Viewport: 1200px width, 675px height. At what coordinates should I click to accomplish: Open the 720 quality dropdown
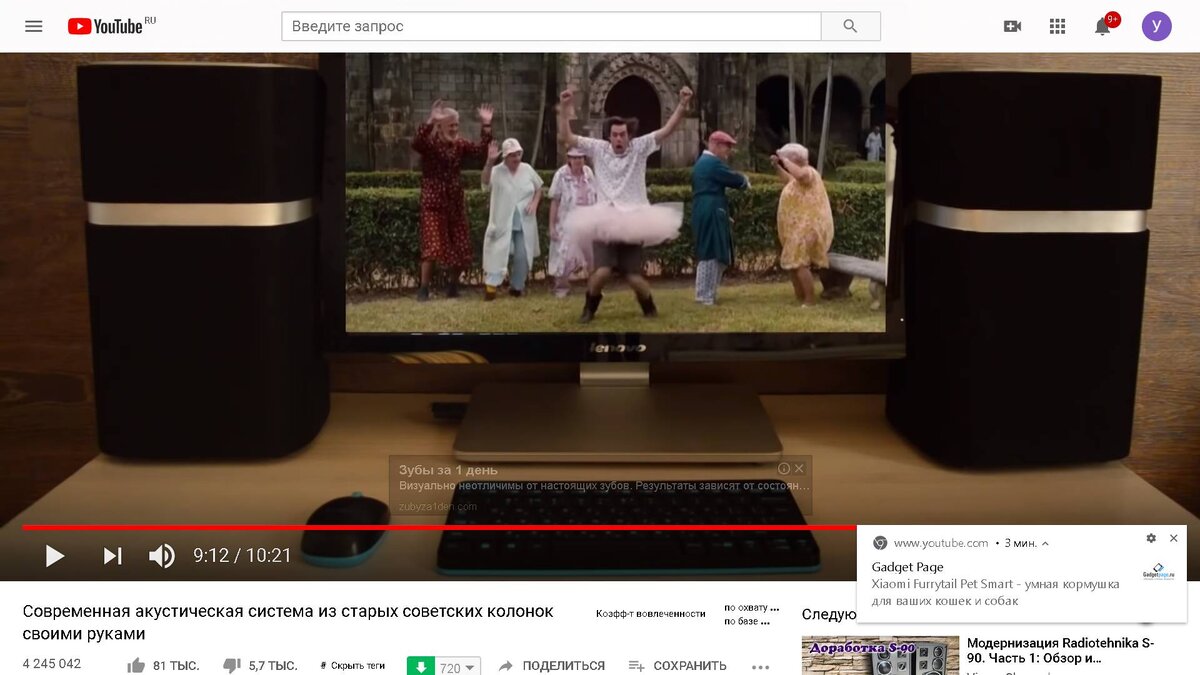tap(458, 667)
